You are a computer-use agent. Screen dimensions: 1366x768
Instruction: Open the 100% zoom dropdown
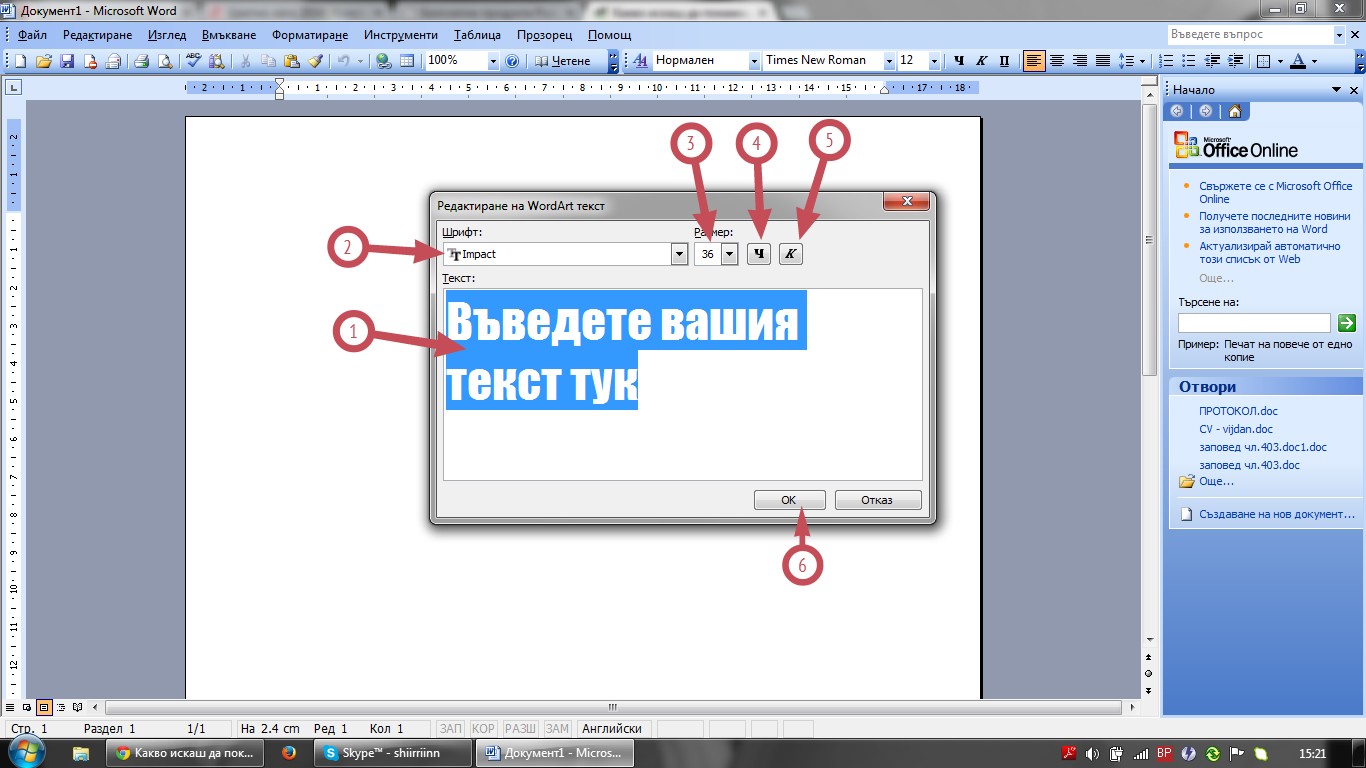click(492, 61)
